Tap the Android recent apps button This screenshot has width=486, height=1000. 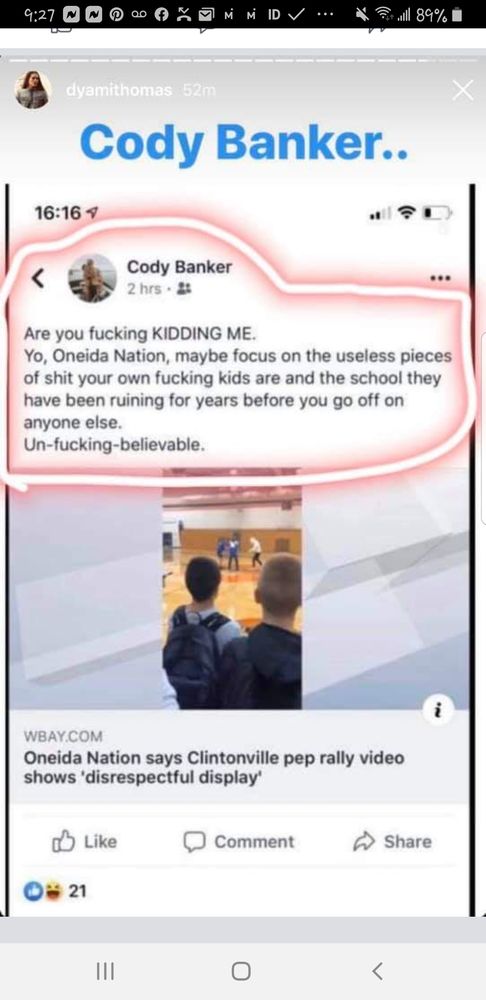click(x=105, y=971)
